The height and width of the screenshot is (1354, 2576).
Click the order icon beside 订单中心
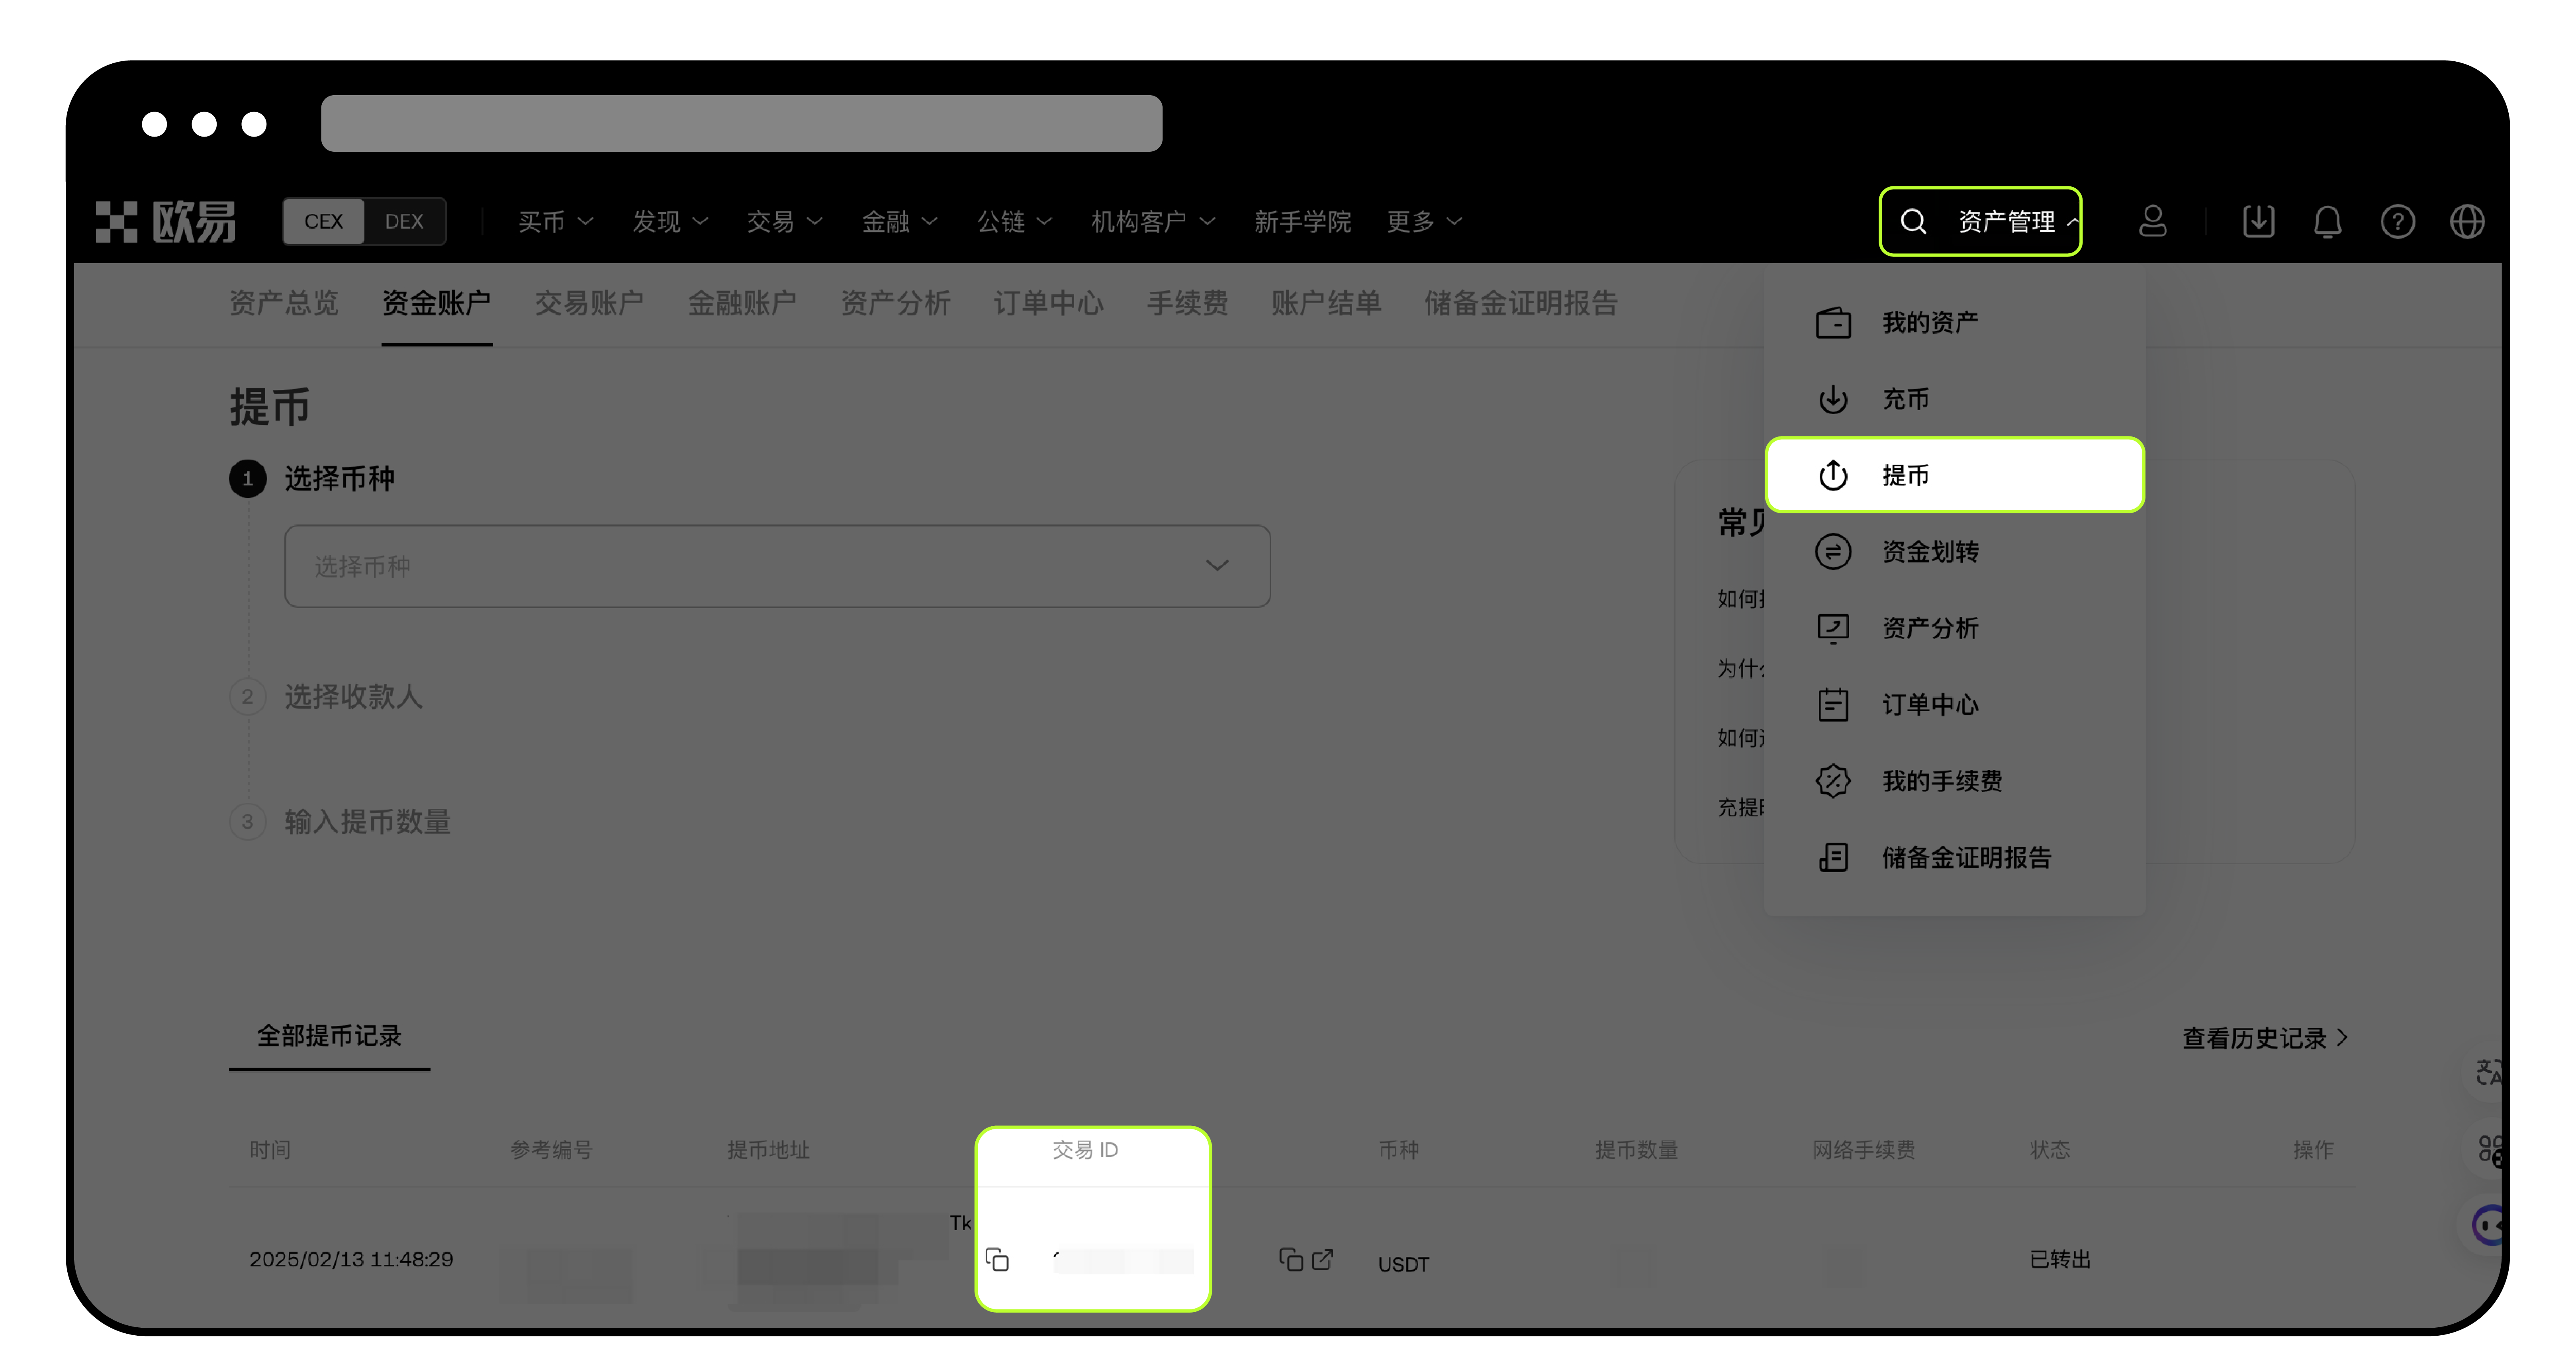1833,705
